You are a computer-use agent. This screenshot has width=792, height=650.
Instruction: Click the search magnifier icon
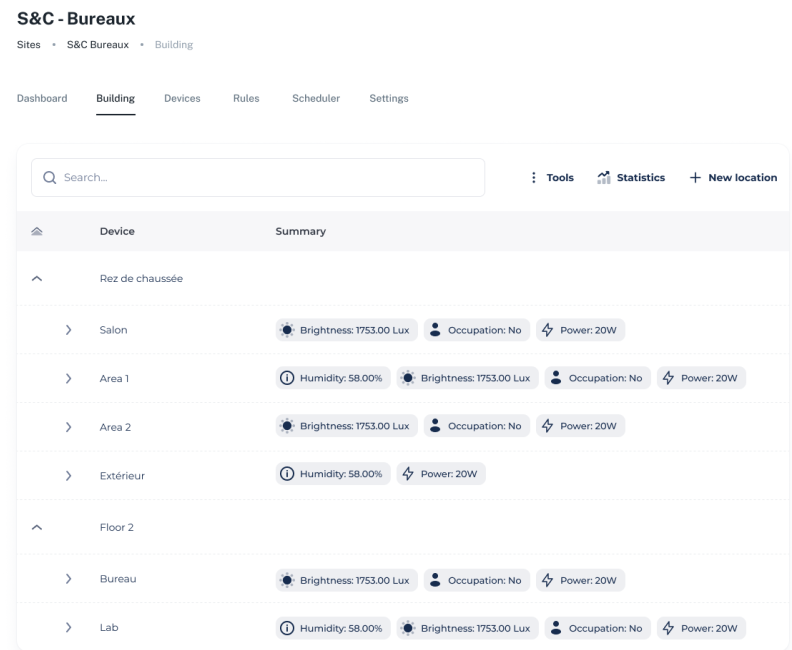coord(49,178)
